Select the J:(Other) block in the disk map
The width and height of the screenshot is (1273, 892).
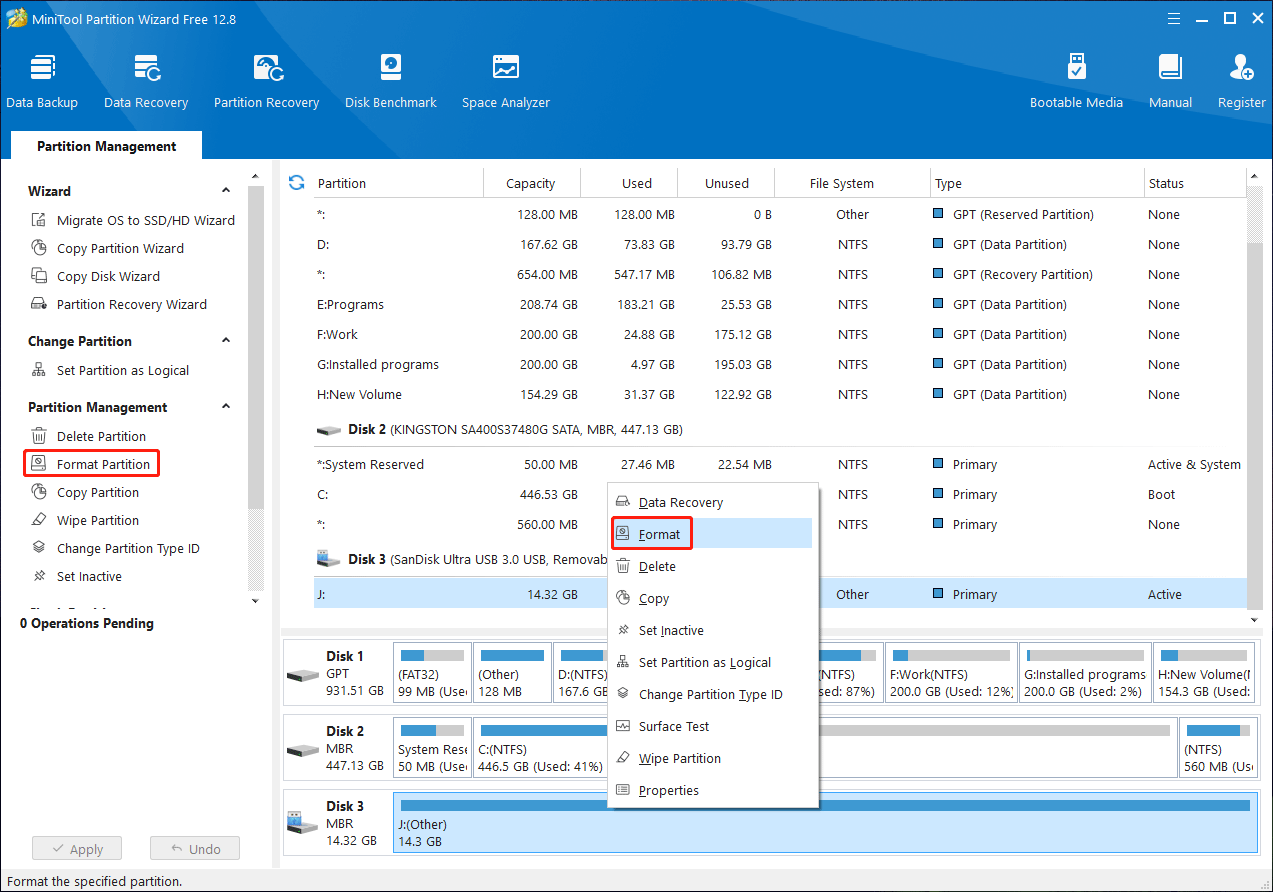(825, 823)
